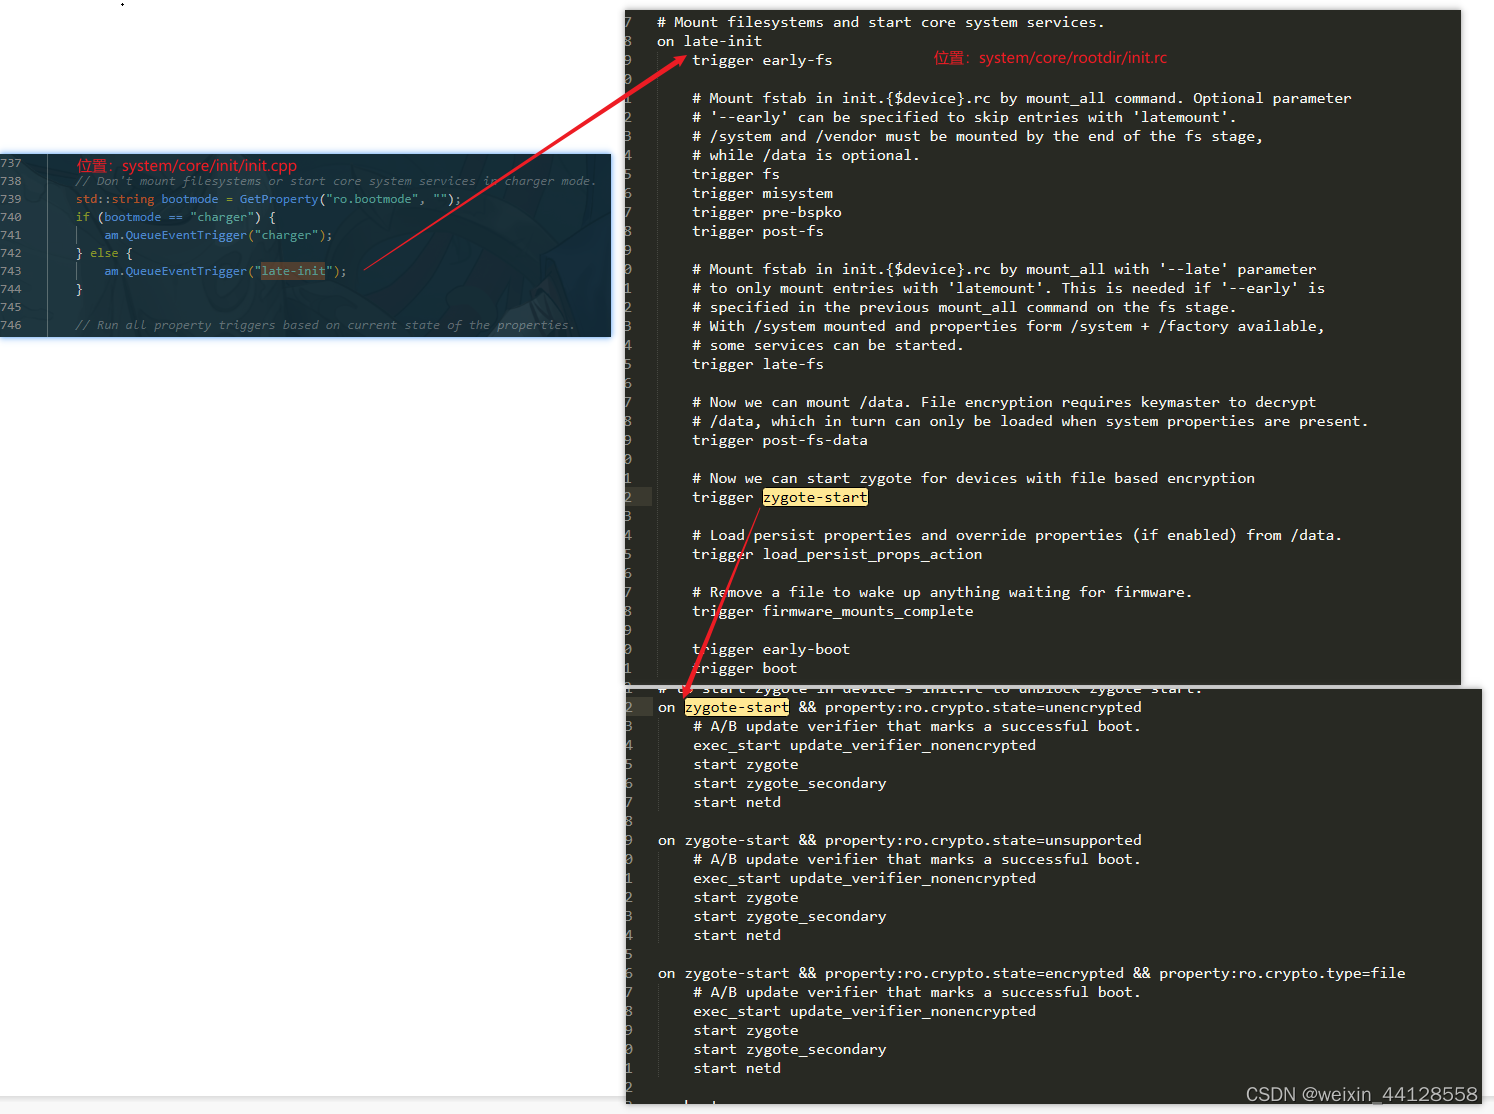Image resolution: width=1494 pixels, height=1114 pixels.
Task: Click comment '# Mount filesystems and start core system services.'
Action: tap(881, 22)
